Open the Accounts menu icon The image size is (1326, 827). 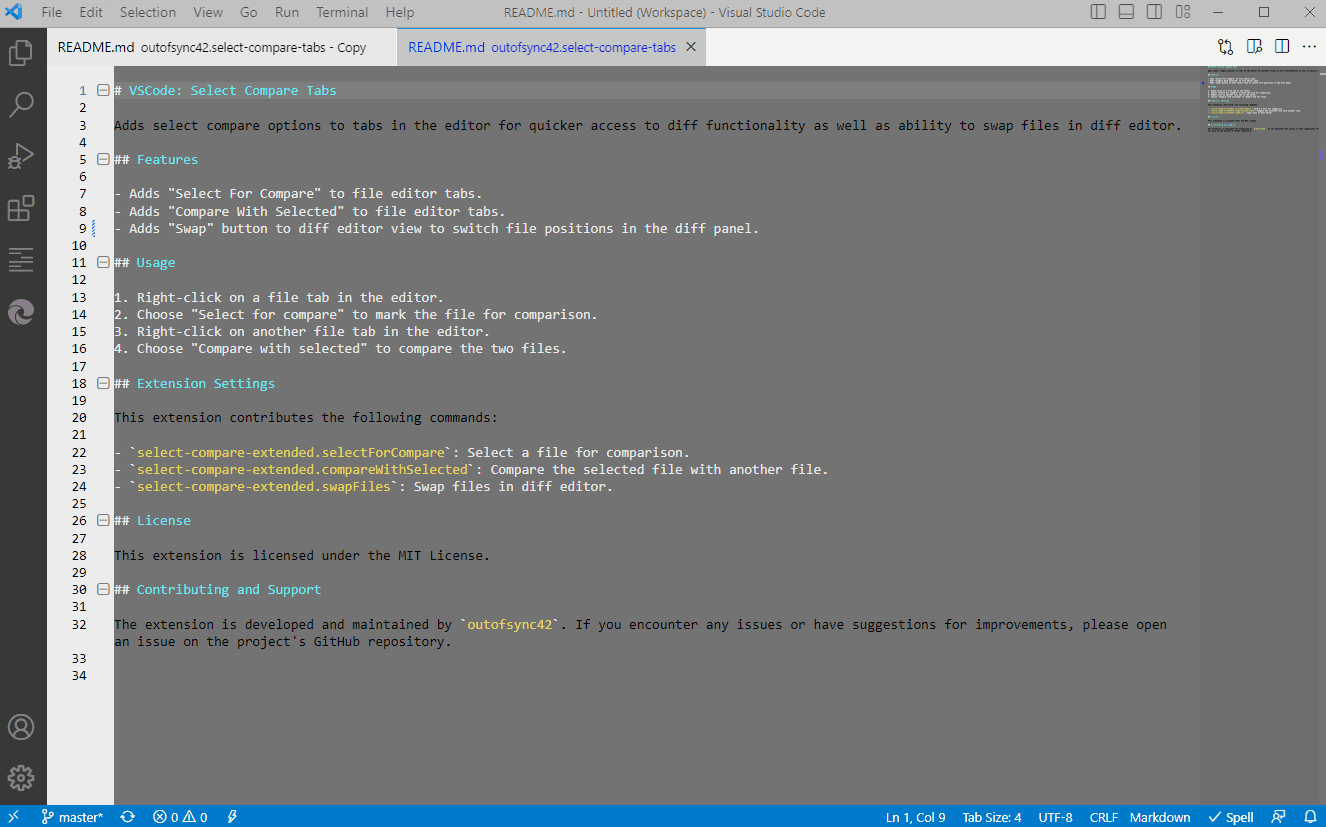pyautogui.click(x=21, y=727)
